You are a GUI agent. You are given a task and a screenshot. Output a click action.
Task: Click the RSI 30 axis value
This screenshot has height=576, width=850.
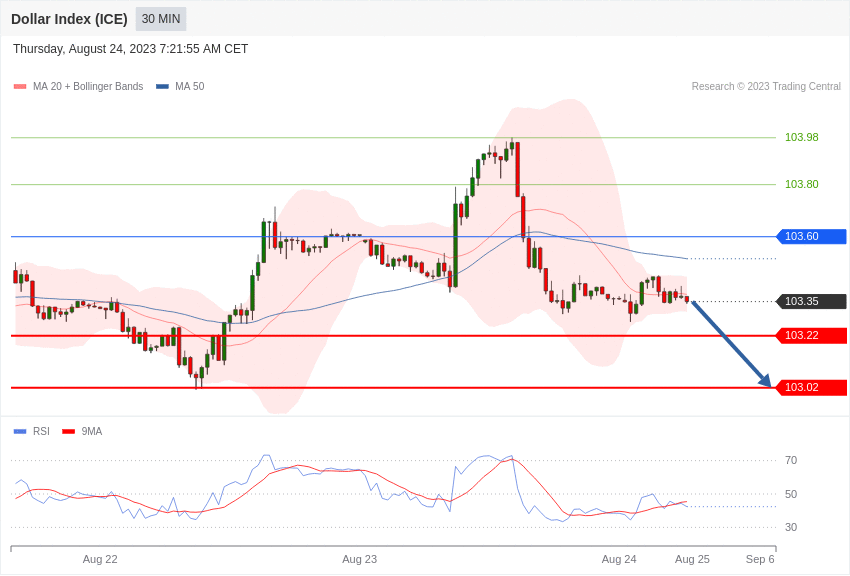click(x=791, y=527)
